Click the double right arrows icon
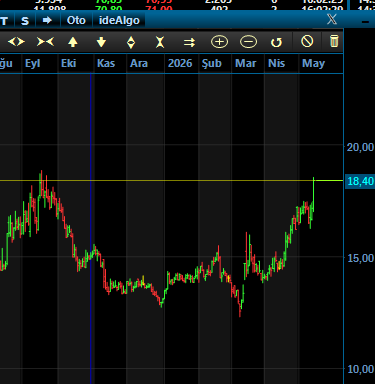This screenshot has width=375, height=384. coord(189,42)
